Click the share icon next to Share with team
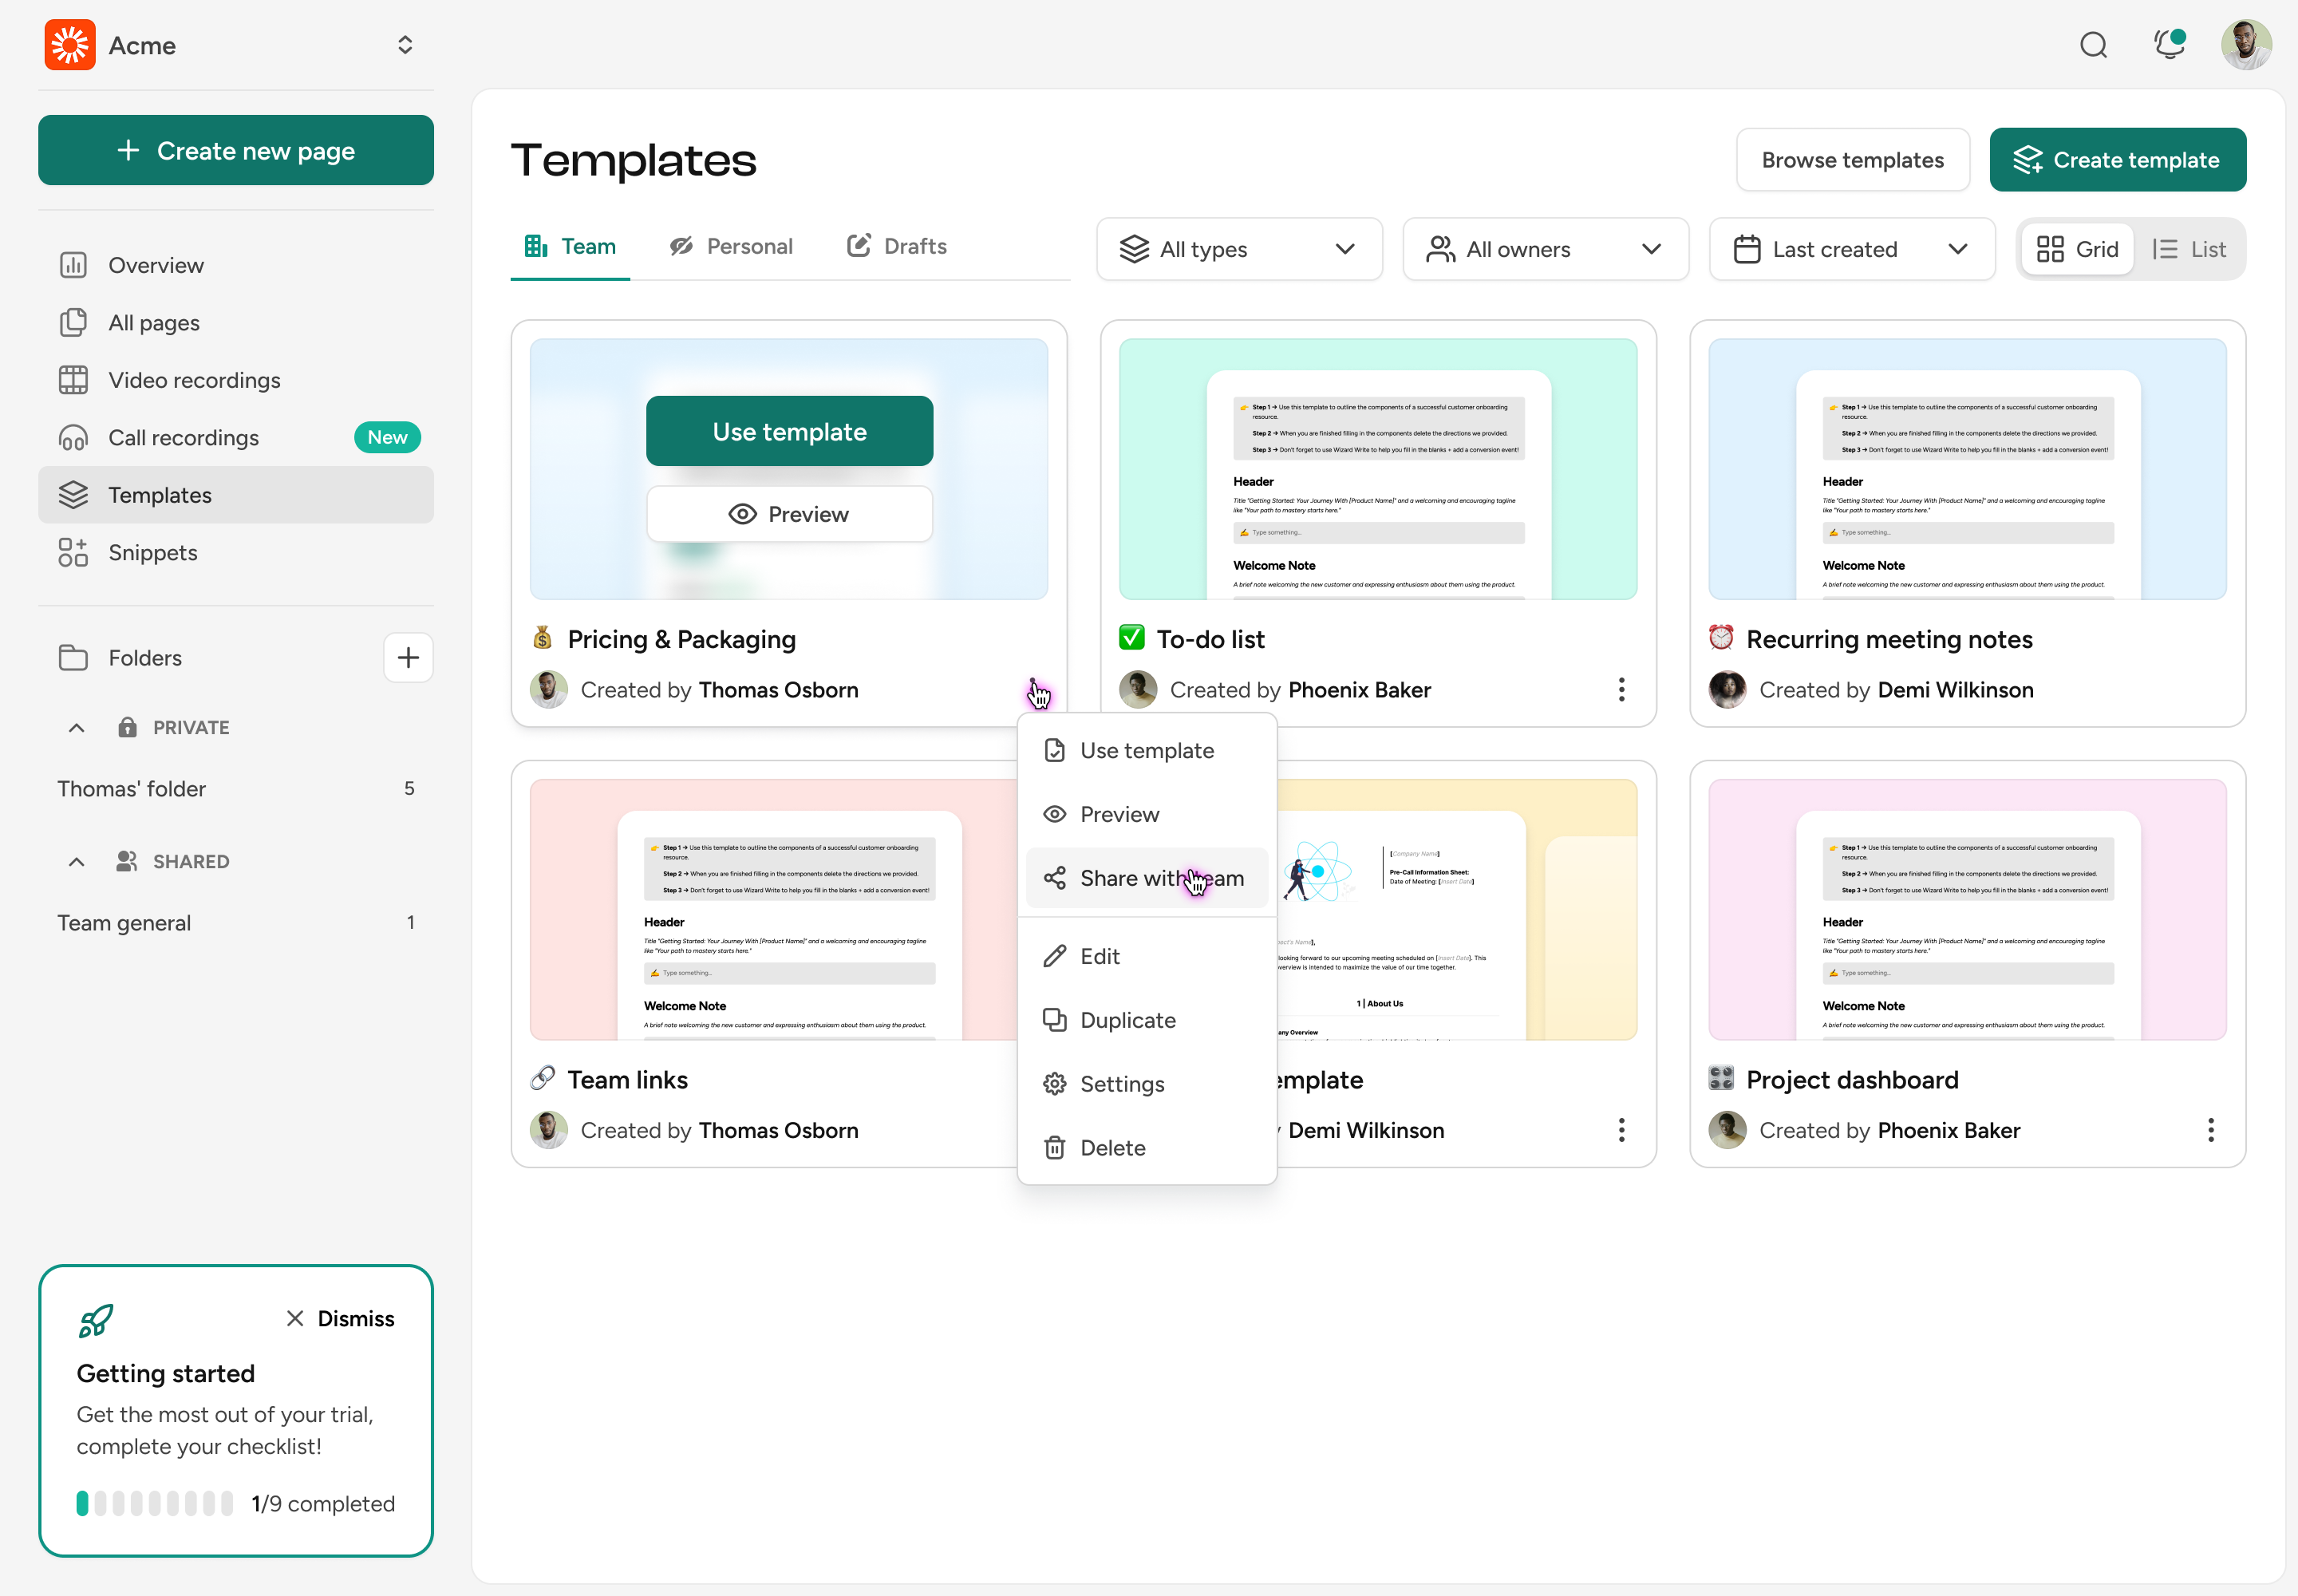The height and width of the screenshot is (1596, 2298). pos(1054,878)
